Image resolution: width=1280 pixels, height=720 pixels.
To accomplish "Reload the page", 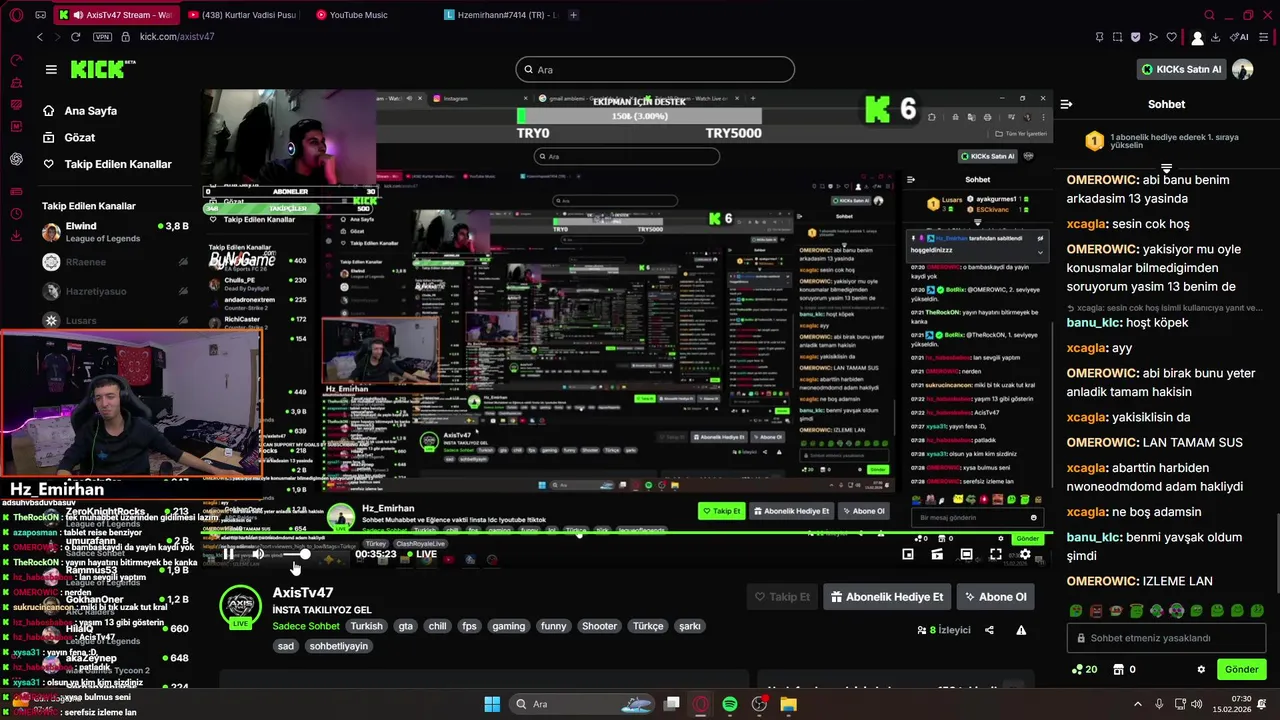I will pyautogui.click(x=75, y=37).
